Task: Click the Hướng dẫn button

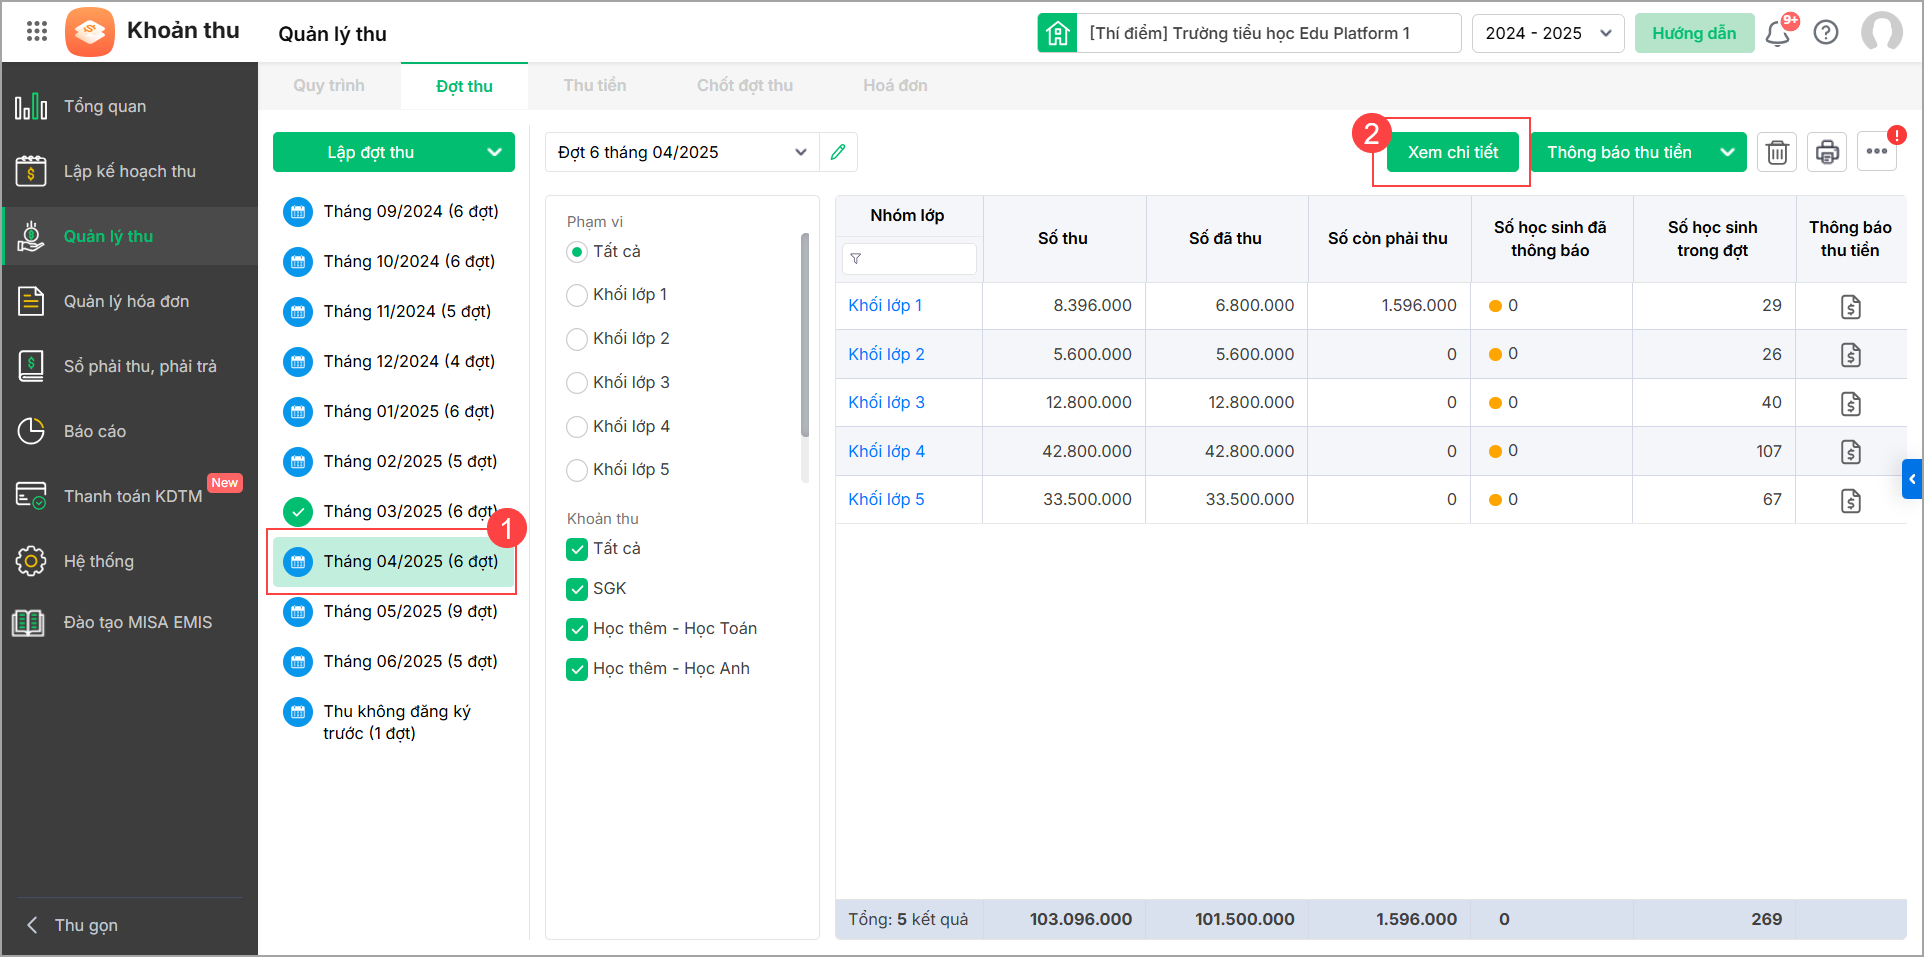Action: (1694, 33)
